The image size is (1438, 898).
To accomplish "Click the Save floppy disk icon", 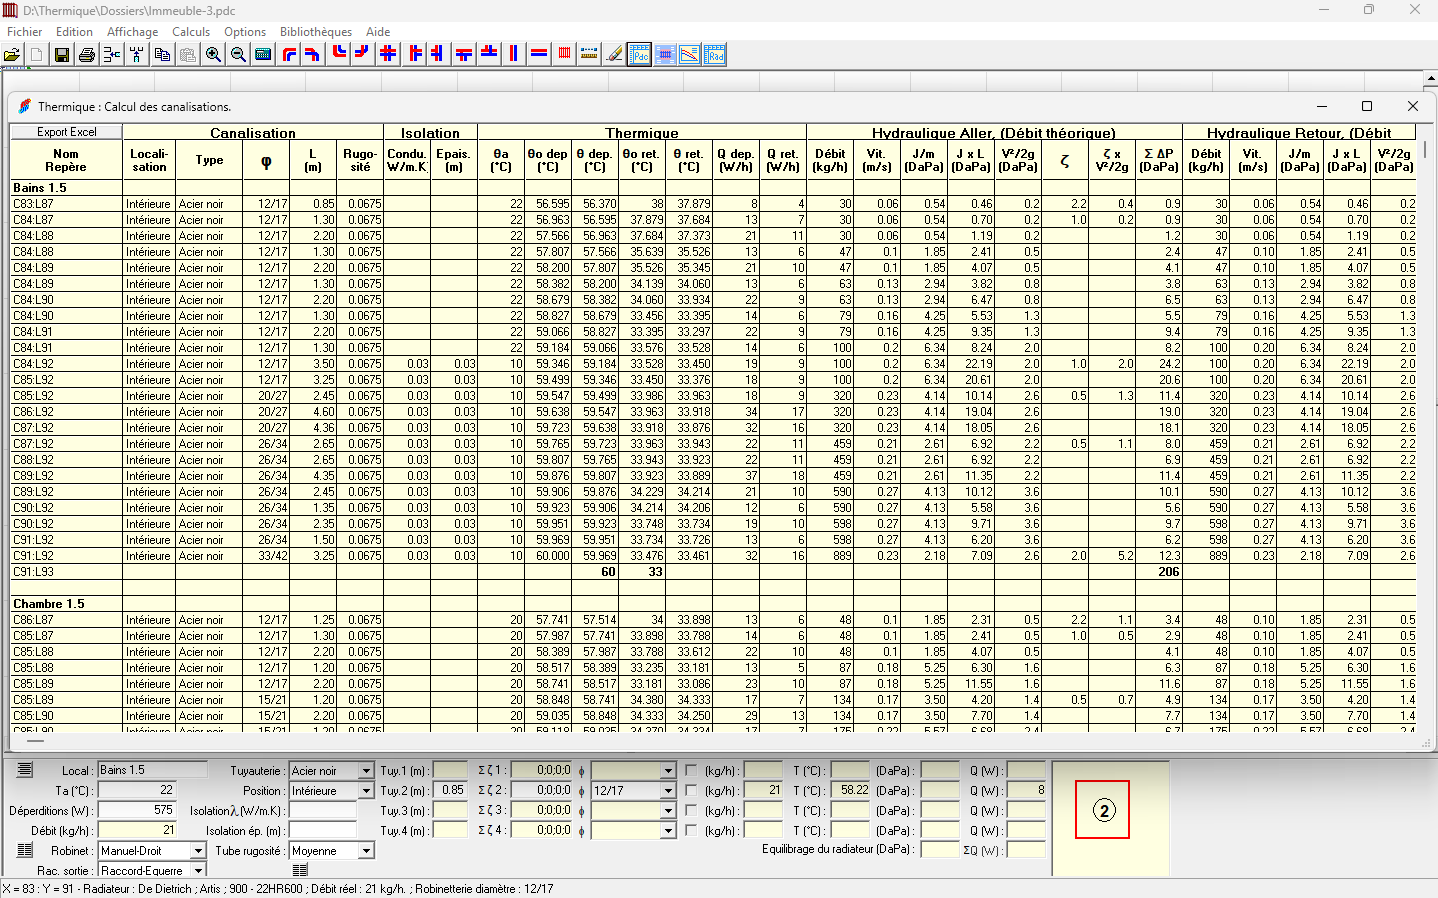I will [62, 55].
